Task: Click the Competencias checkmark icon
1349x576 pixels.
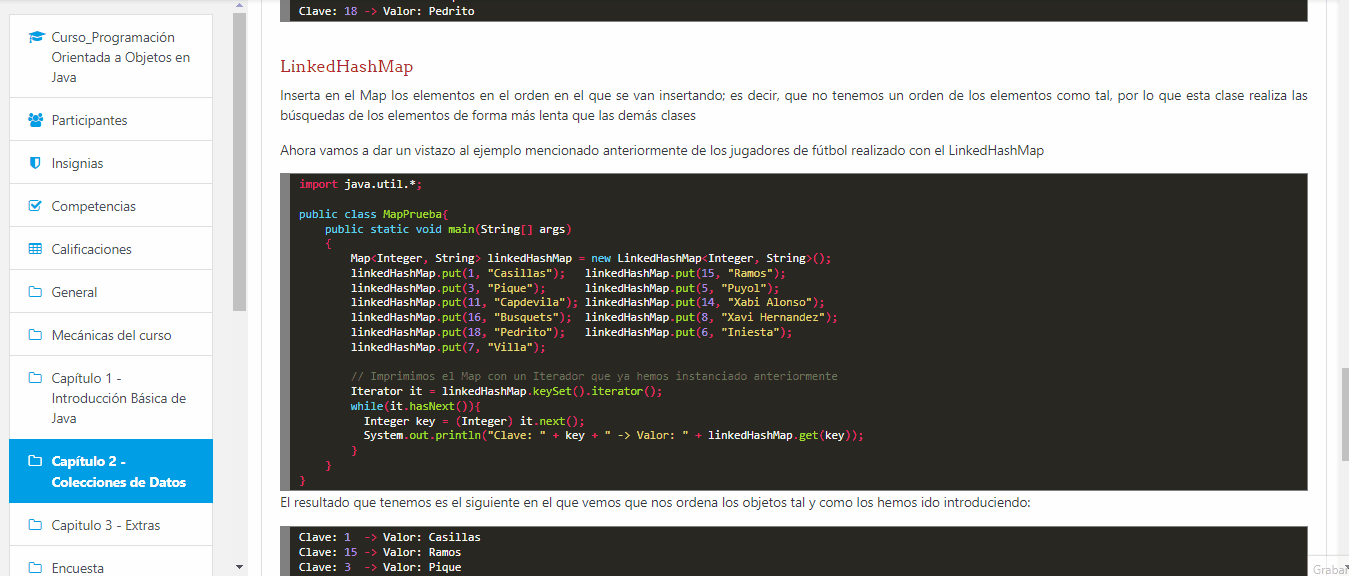Action: [x=35, y=206]
